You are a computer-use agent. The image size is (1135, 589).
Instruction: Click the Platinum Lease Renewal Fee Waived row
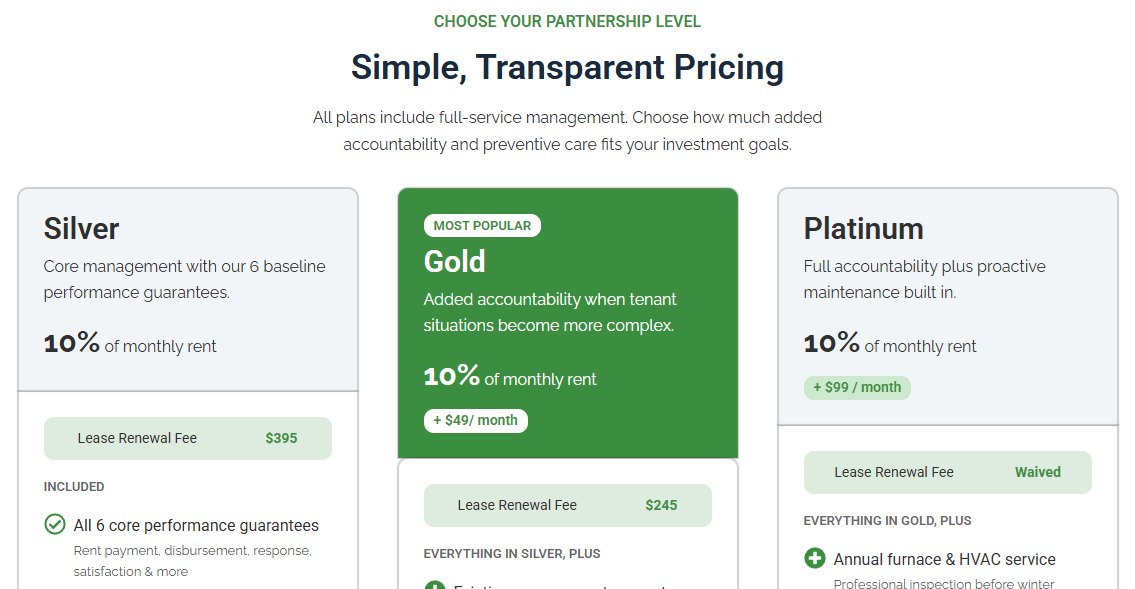pos(947,472)
